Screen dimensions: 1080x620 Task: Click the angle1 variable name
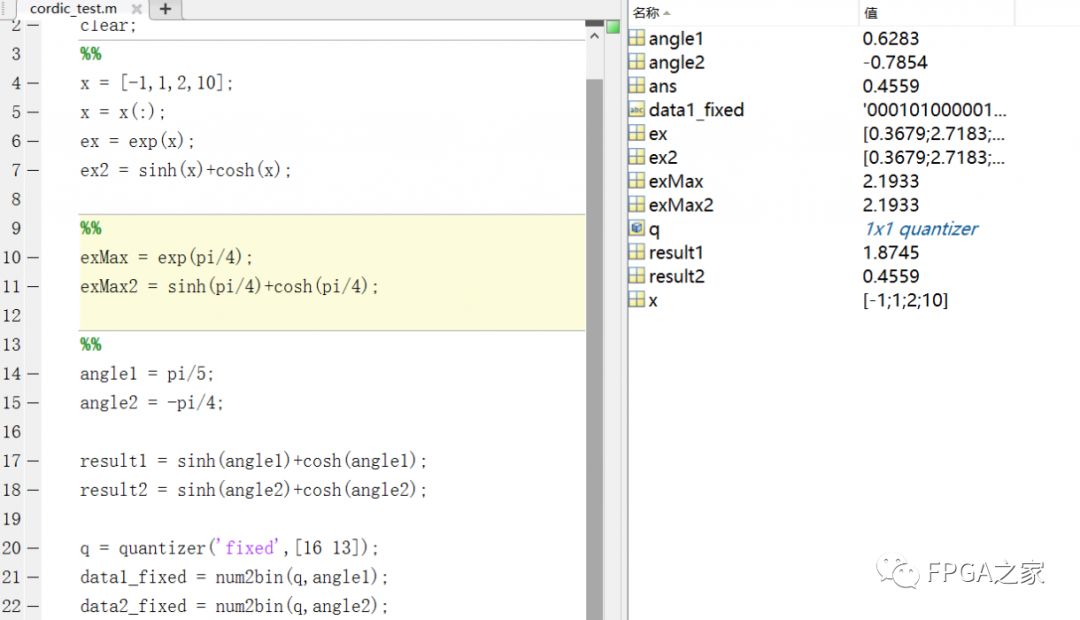tap(676, 39)
